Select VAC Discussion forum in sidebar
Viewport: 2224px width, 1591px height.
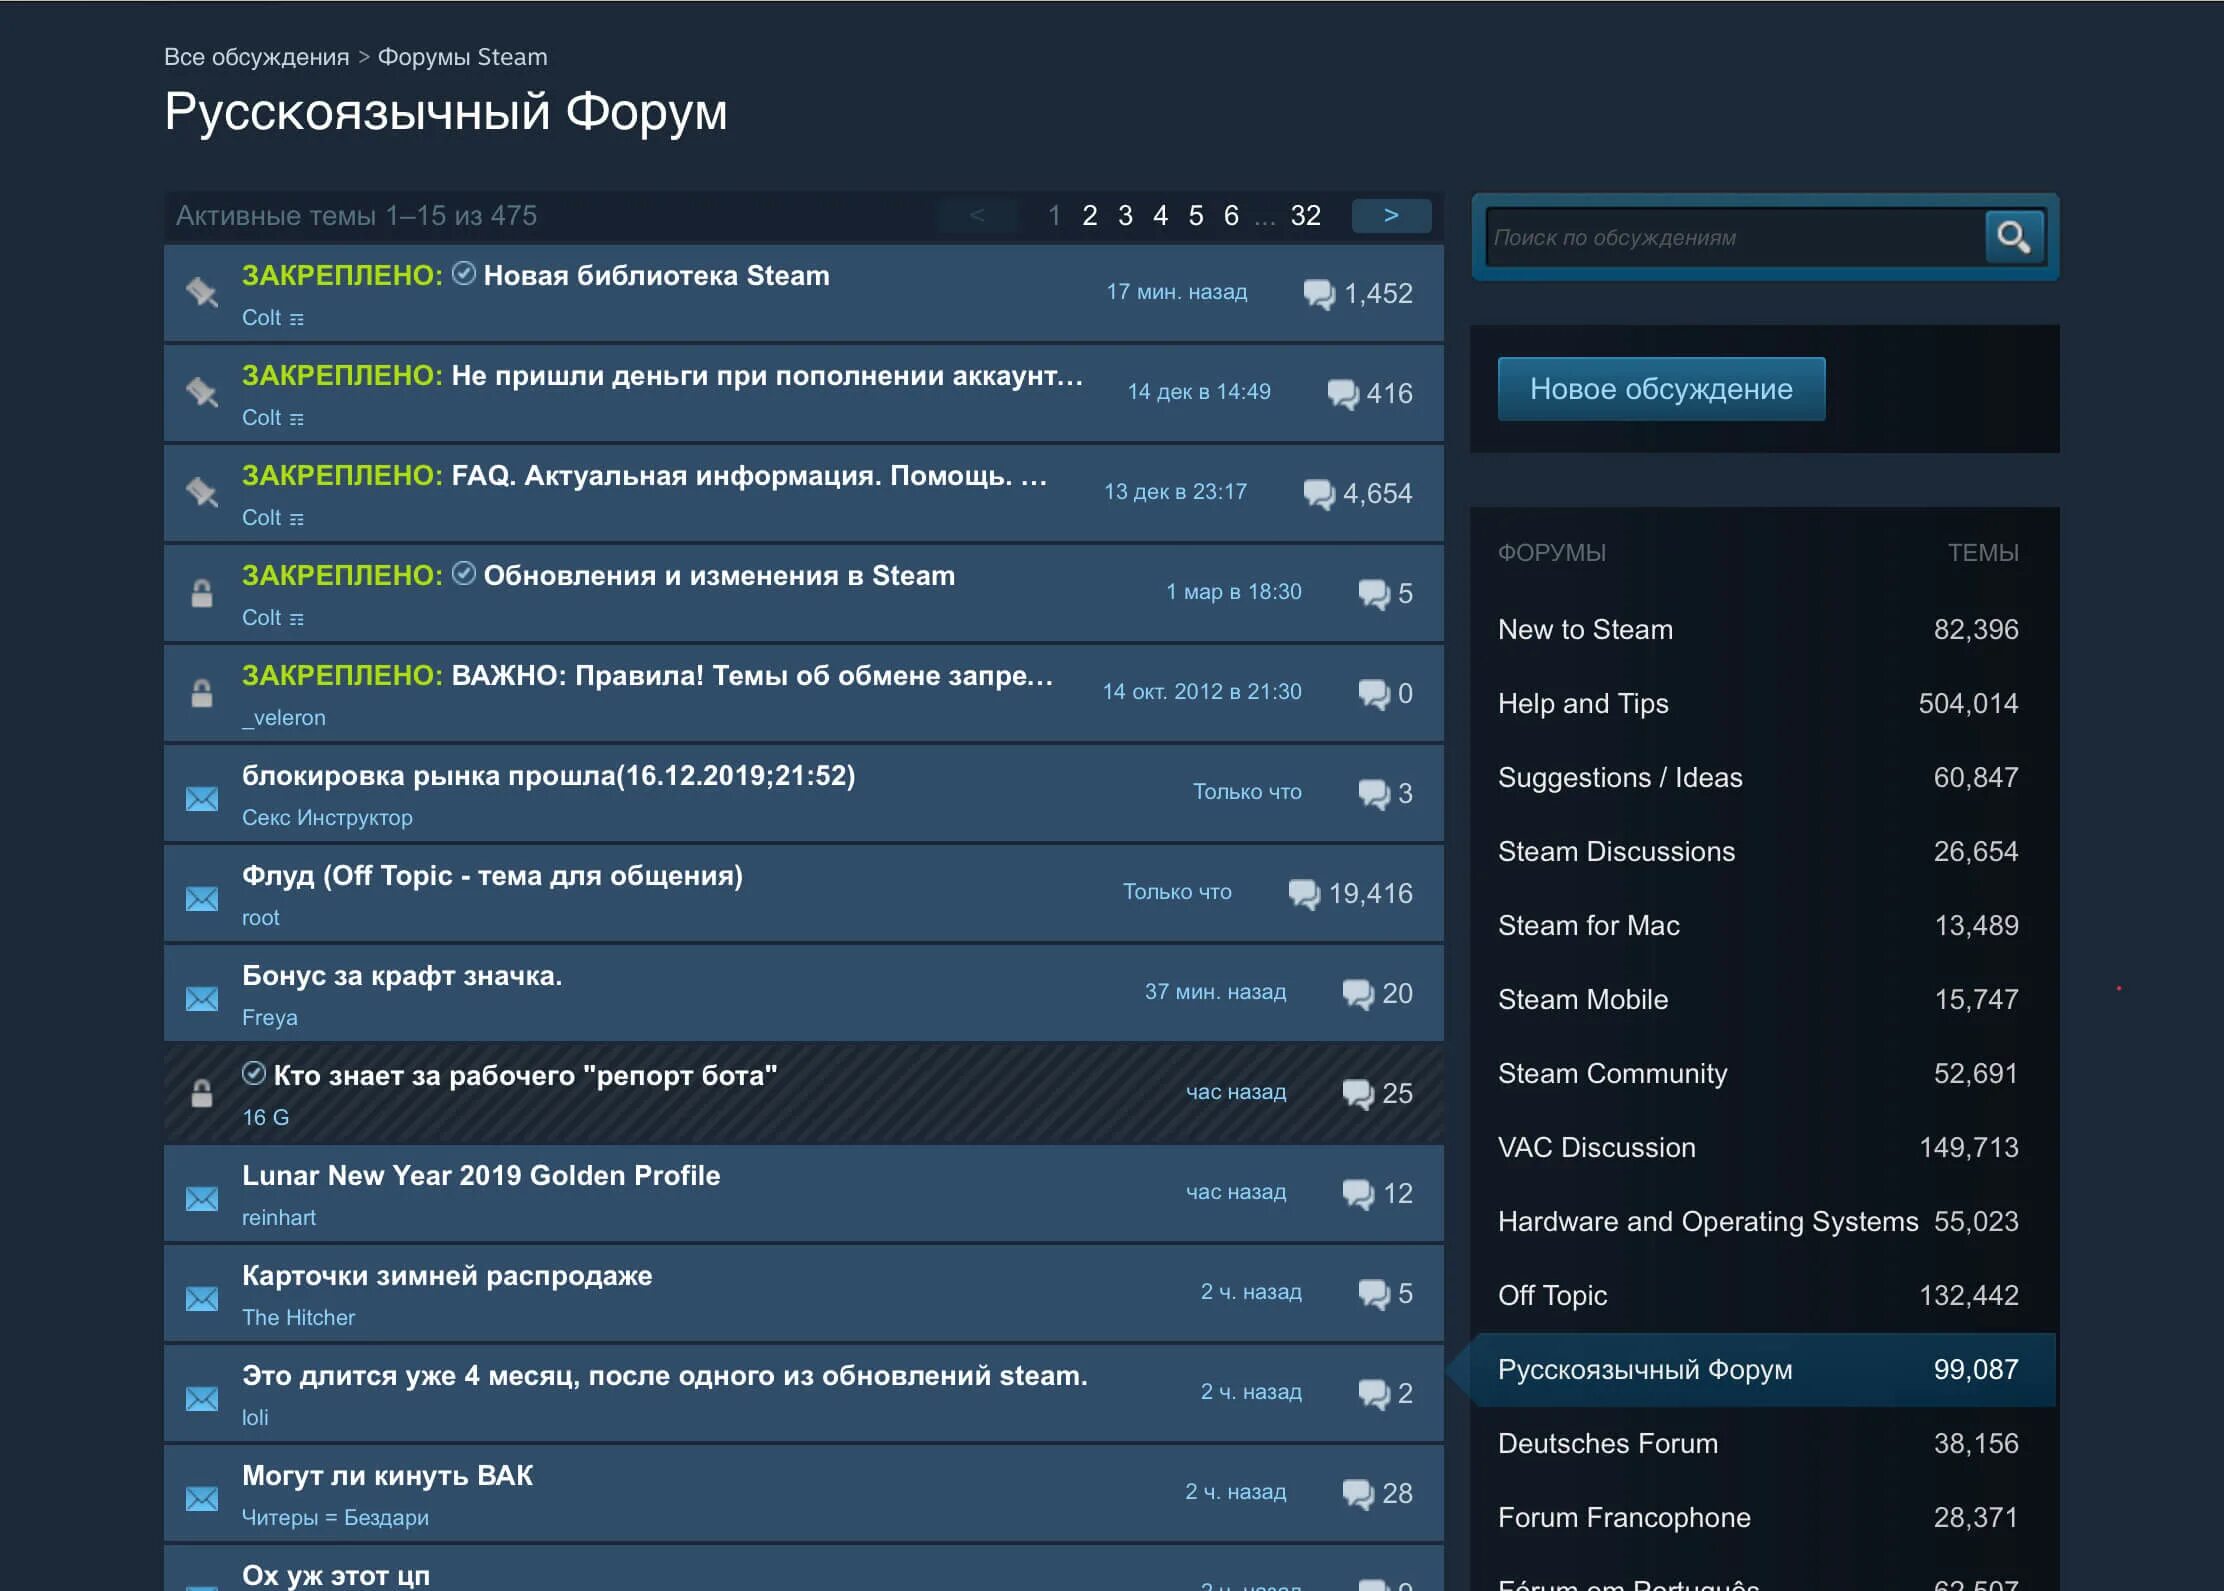(x=1596, y=1147)
